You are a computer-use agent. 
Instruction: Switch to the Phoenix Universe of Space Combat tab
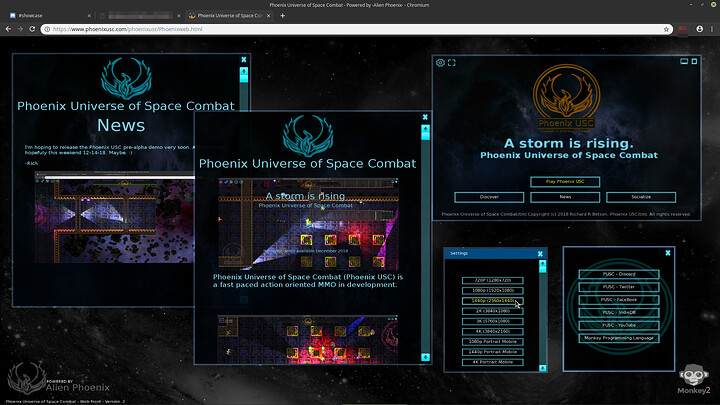pos(230,16)
